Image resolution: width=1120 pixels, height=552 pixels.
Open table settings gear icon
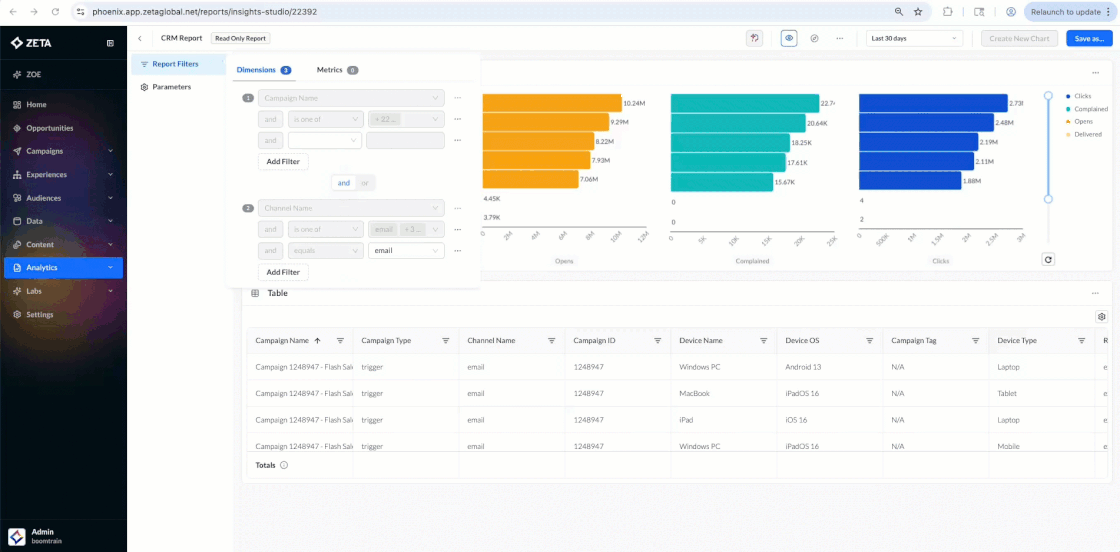(x=1101, y=317)
